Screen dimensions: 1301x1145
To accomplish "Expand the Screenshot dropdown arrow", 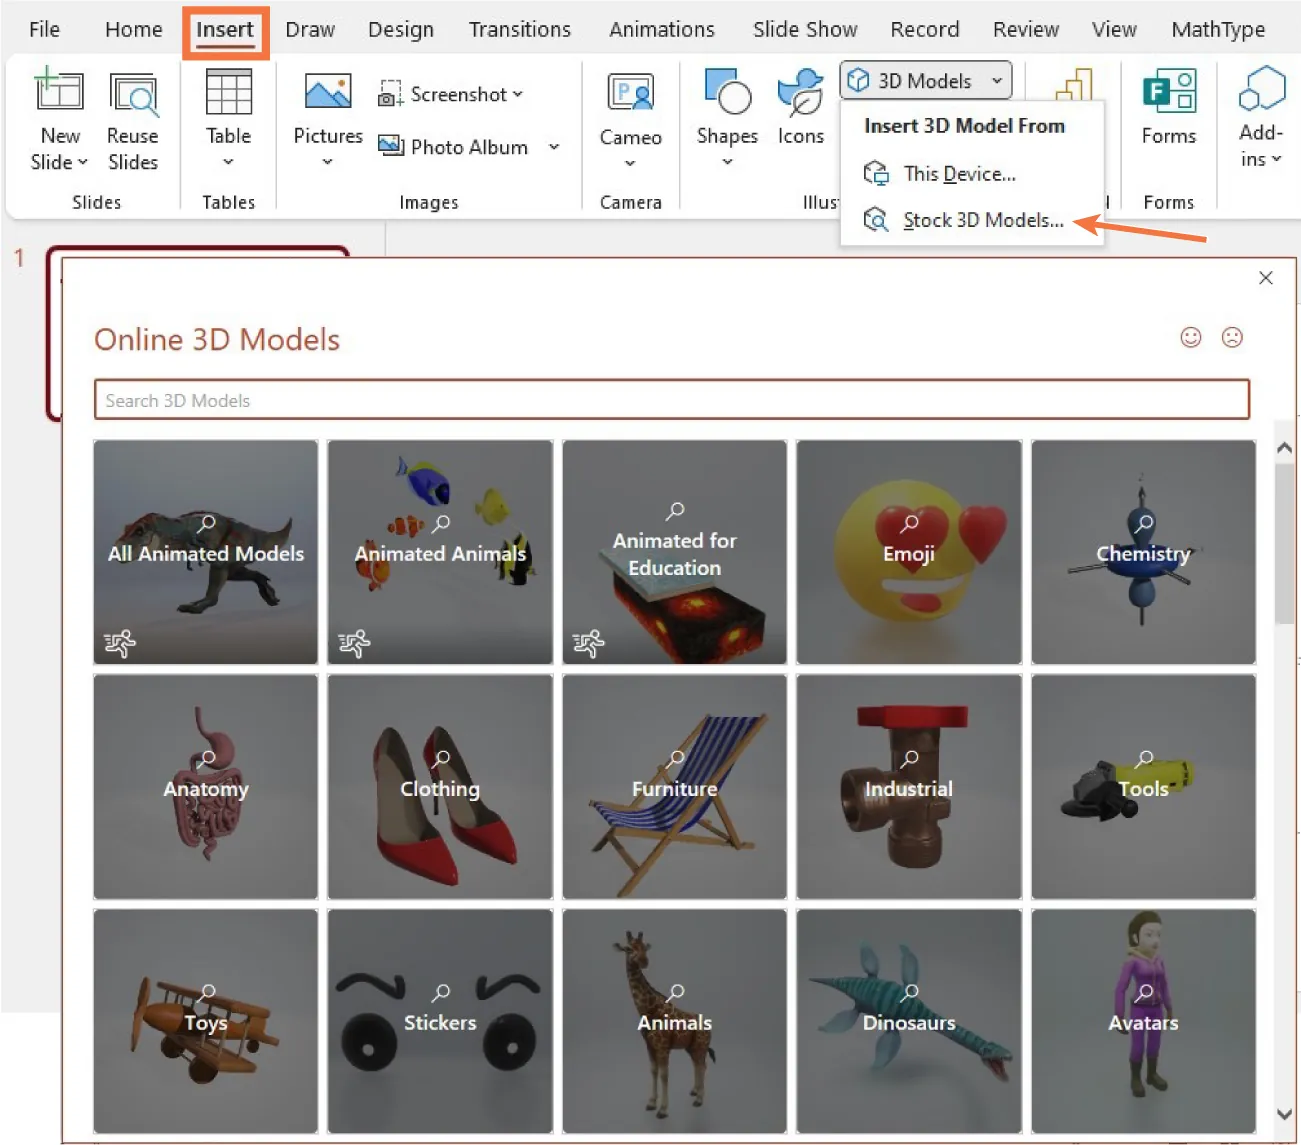I will [517, 94].
